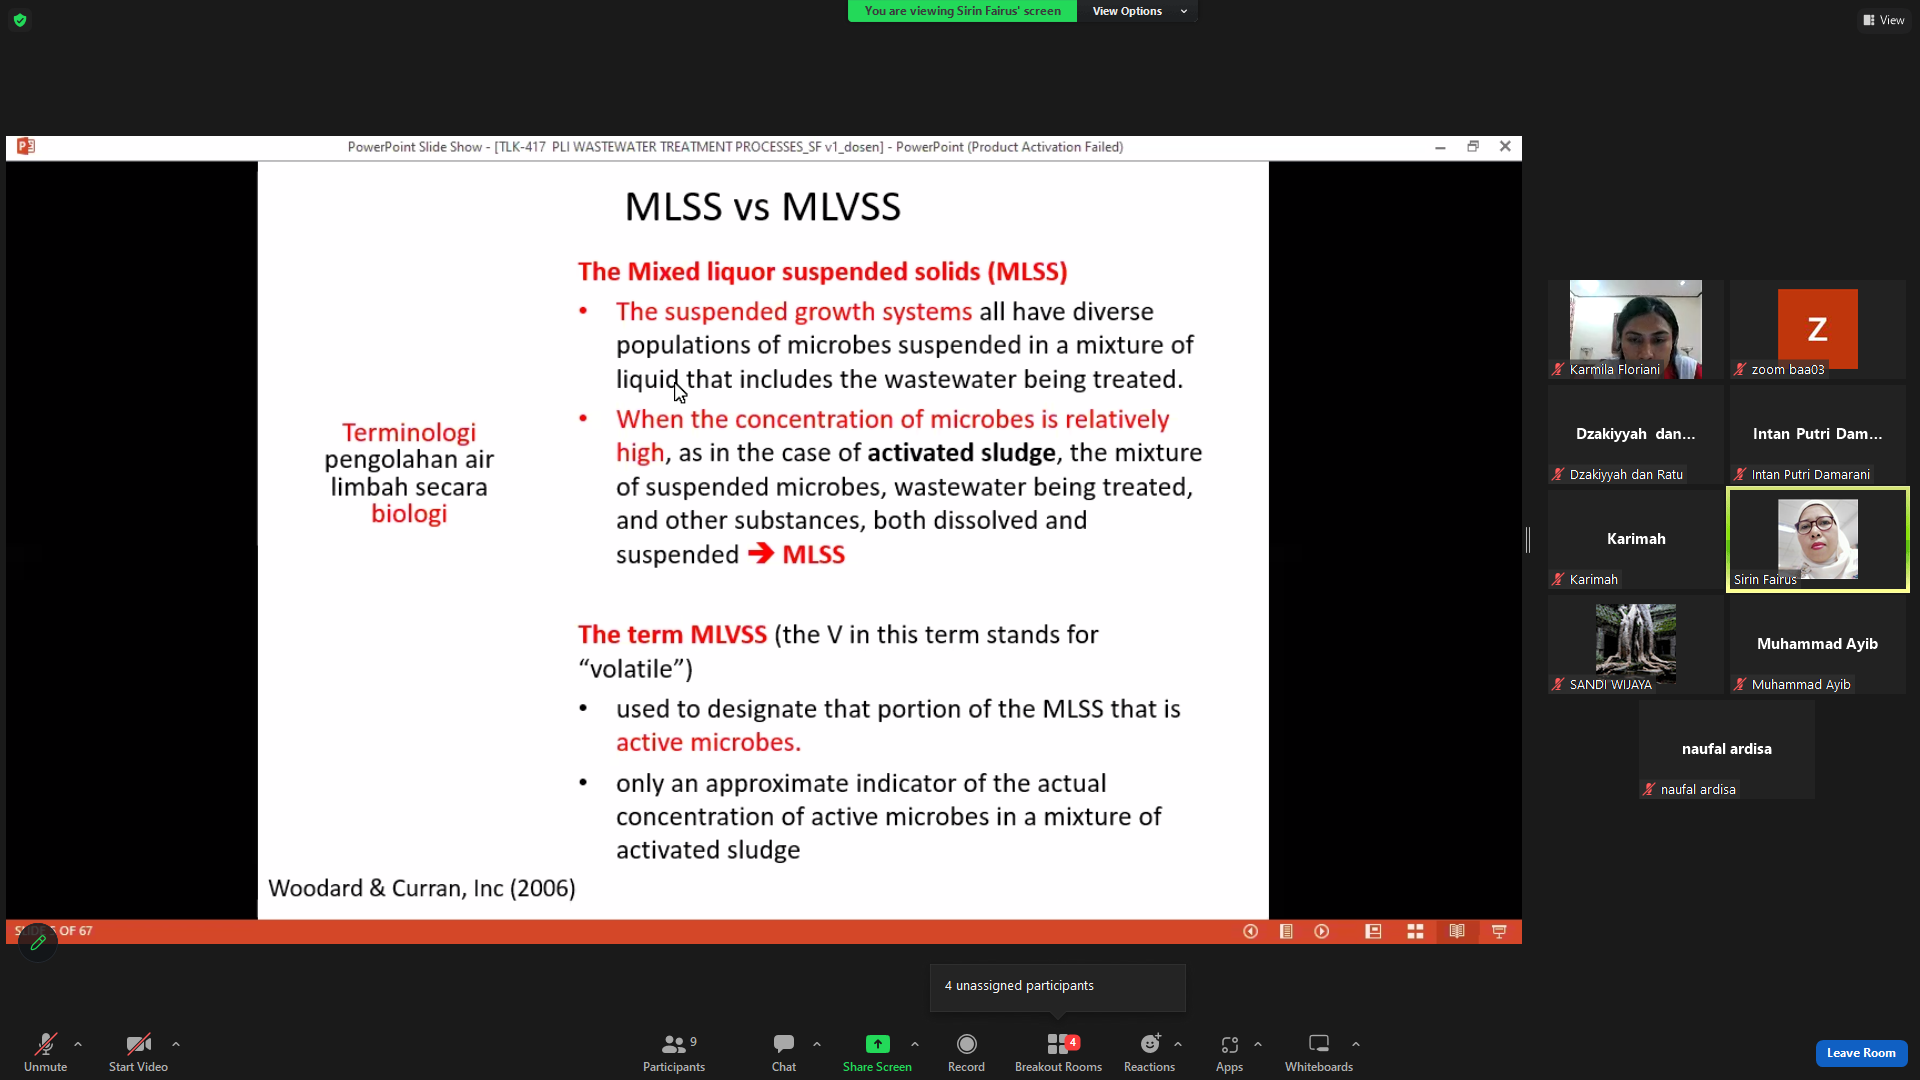This screenshot has height=1080, width=1920.
Task: Restore down the PowerPoint slide show window
Action: click(x=1473, y=147)
